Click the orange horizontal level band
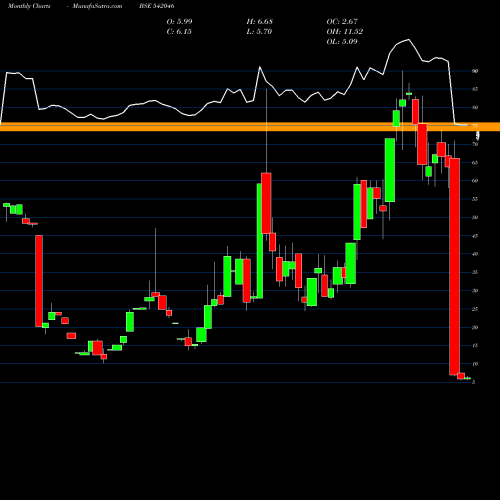Screen dimensions: 500x500 coord(250,127)
